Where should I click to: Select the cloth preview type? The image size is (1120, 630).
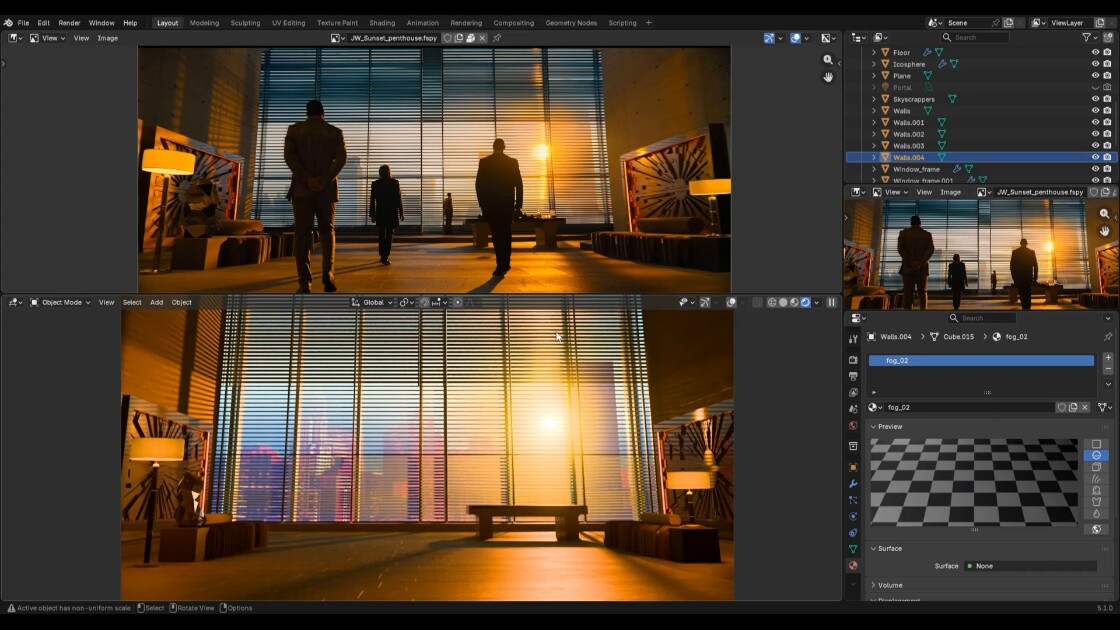[x=1096, y=501]
